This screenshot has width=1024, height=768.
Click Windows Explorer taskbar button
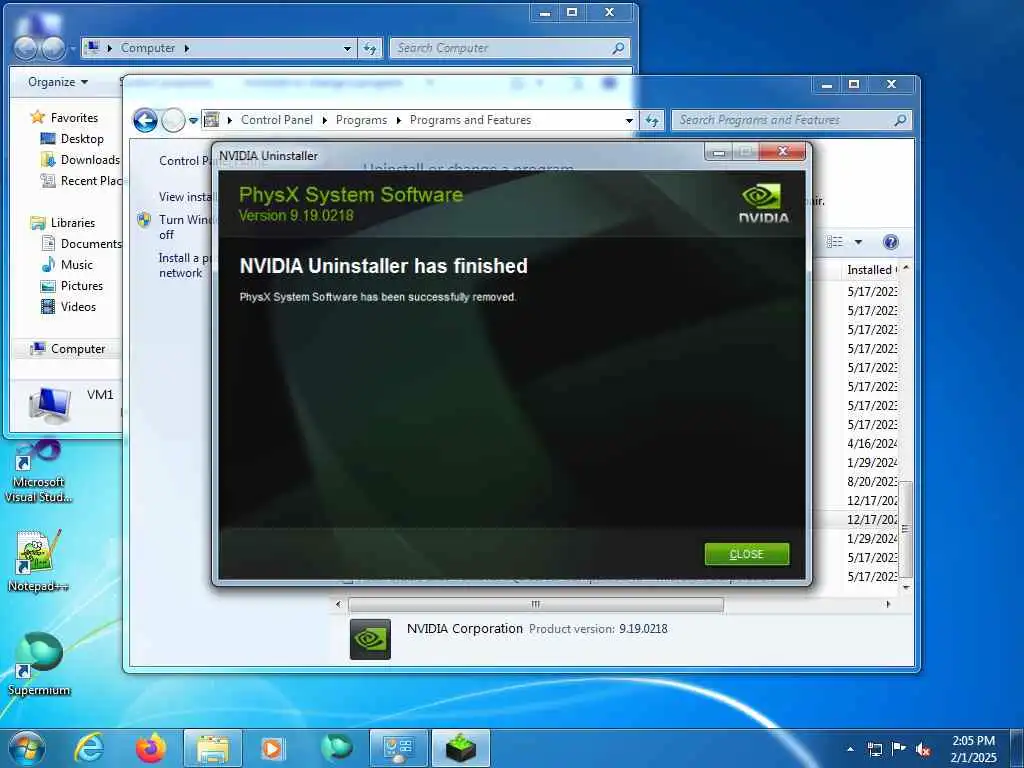click(213, 748)
